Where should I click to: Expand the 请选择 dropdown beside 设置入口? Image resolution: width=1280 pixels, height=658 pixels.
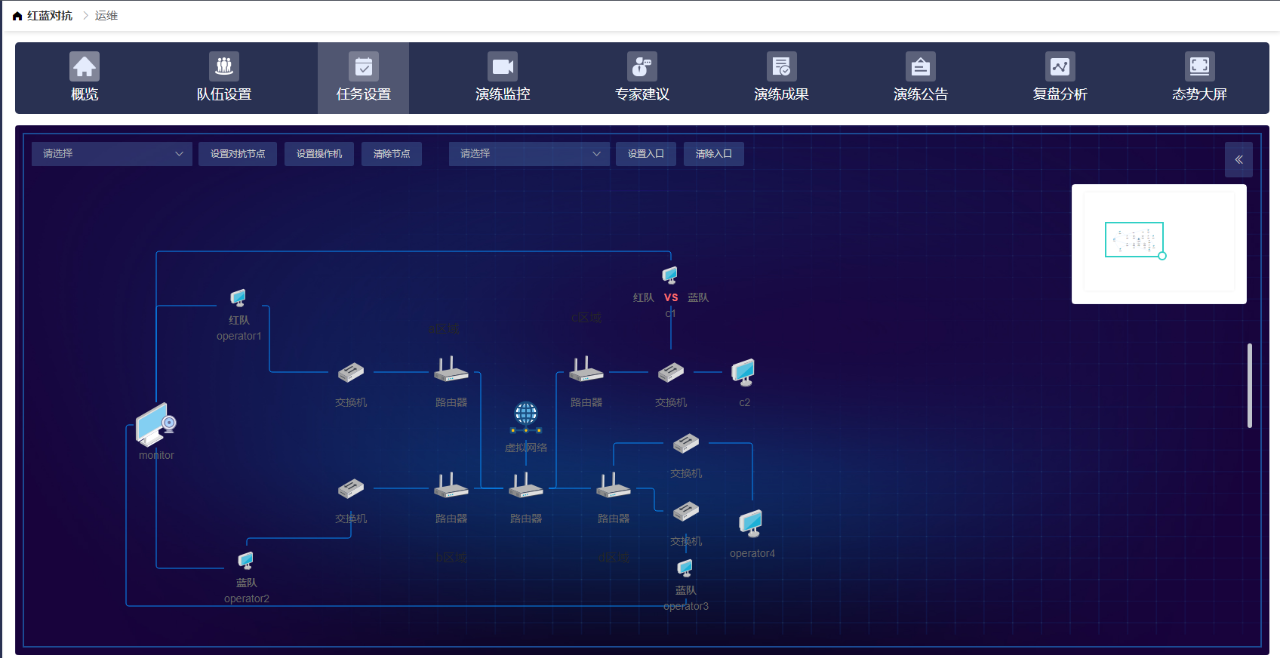tap(529, 154)
